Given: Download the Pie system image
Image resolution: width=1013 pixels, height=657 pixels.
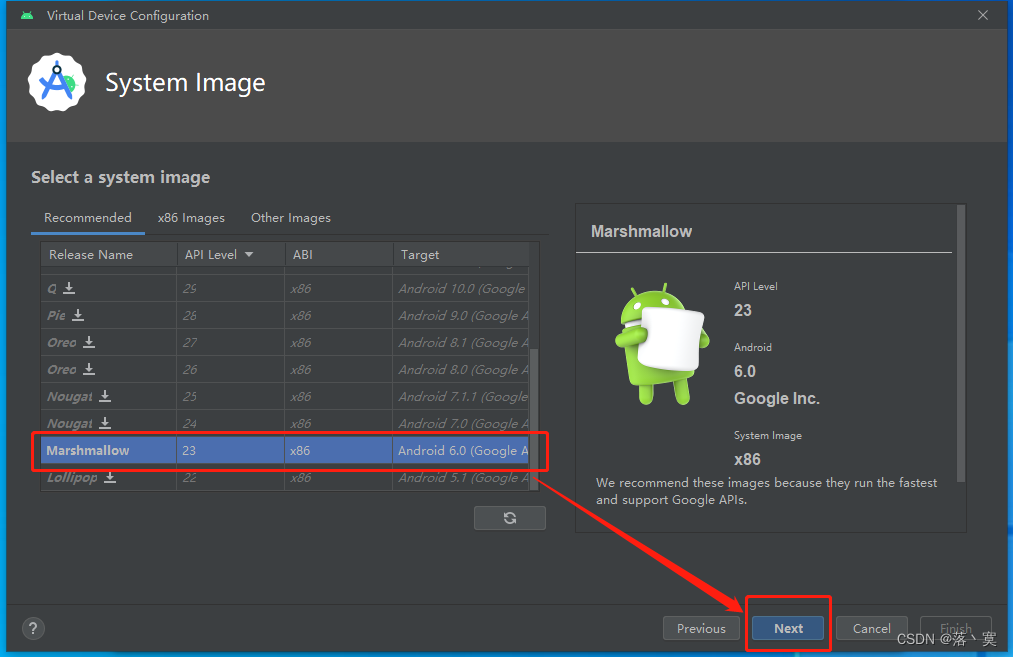Looking at the screenshot, I should coord(78,315).
